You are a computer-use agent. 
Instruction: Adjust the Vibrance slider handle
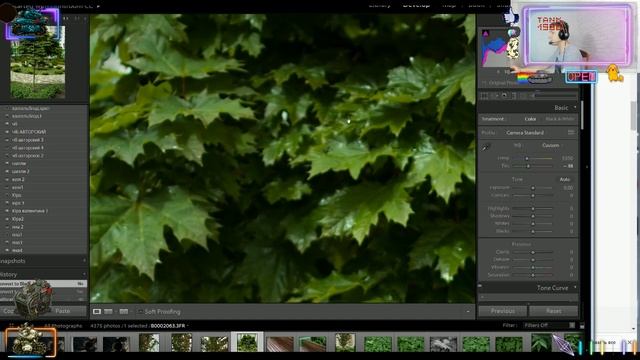click(533, 267)
